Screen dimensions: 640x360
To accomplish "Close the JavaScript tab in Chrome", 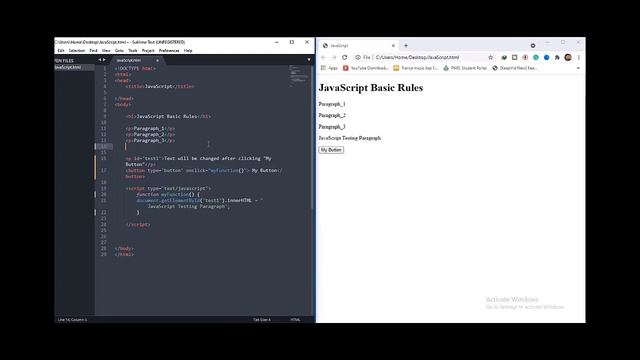I will tap(393, 46).
